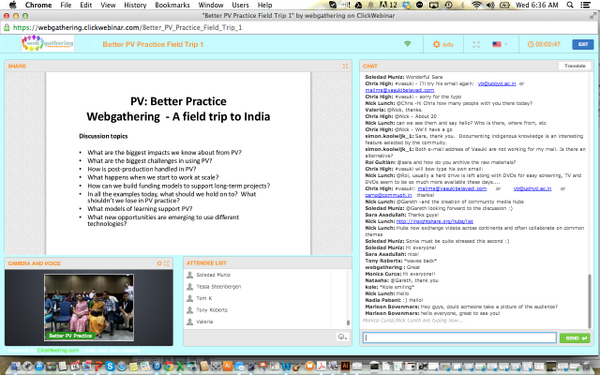600x375 pixels.
Task: Focus the chat message input field
Action: click(x=459, y=338)
